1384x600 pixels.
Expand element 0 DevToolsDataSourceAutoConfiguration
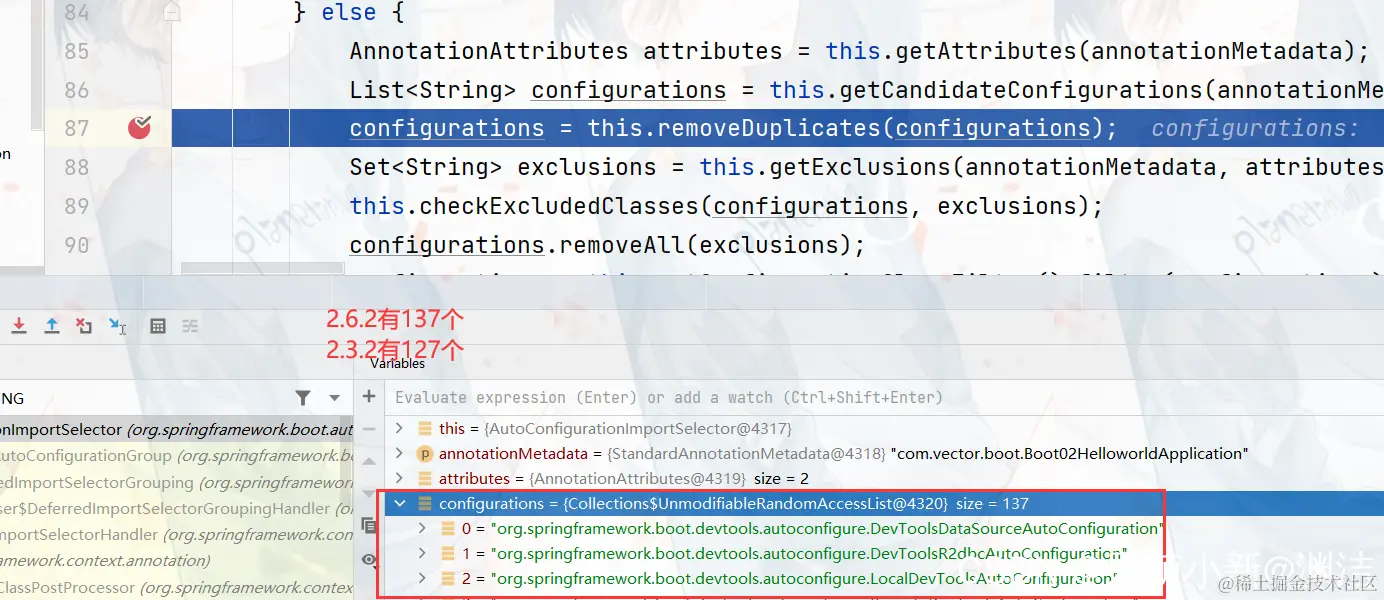pyautogui.click(x=422, y=528)
